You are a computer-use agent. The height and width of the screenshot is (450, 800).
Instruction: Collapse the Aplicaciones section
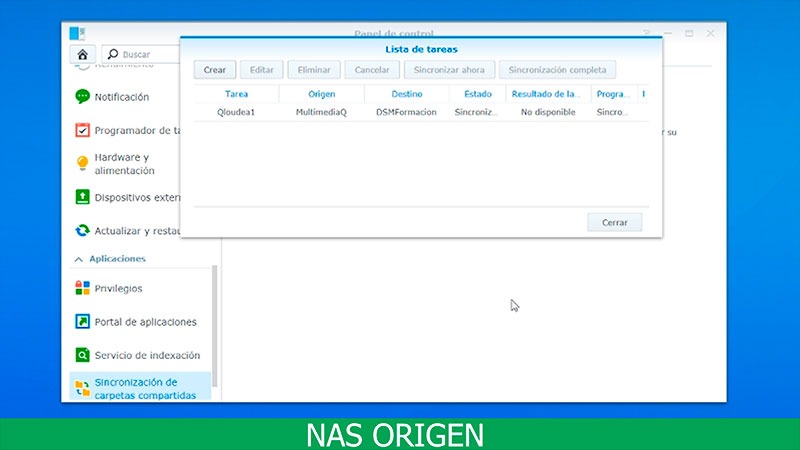pyautogui.click(x=79, y=259)
